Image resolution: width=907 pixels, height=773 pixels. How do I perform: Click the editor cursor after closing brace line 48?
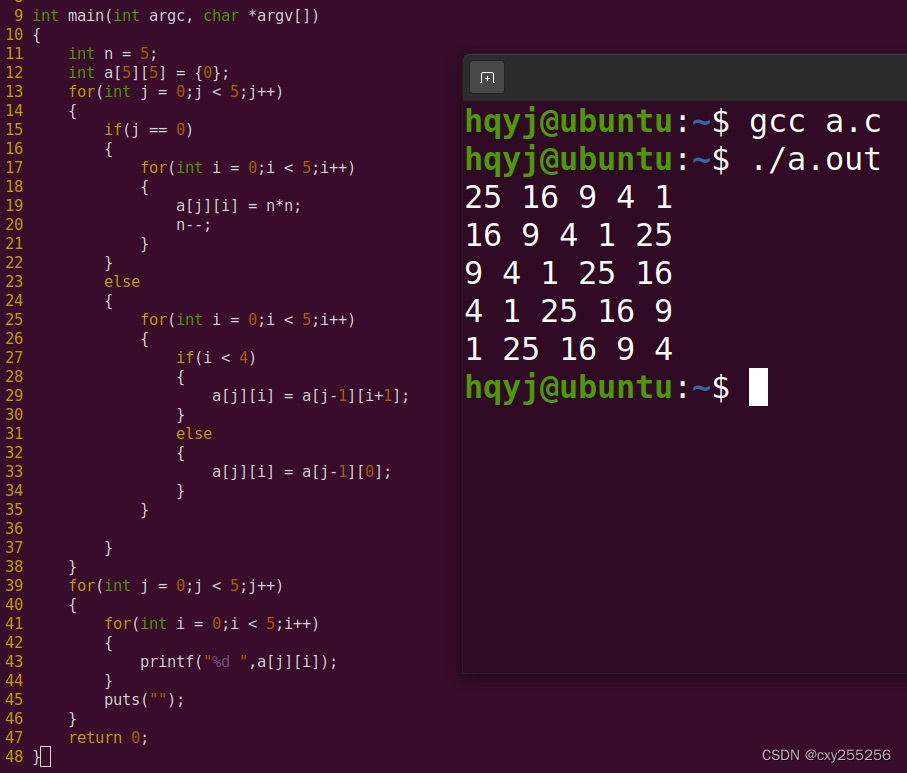(x=46, y=757)
